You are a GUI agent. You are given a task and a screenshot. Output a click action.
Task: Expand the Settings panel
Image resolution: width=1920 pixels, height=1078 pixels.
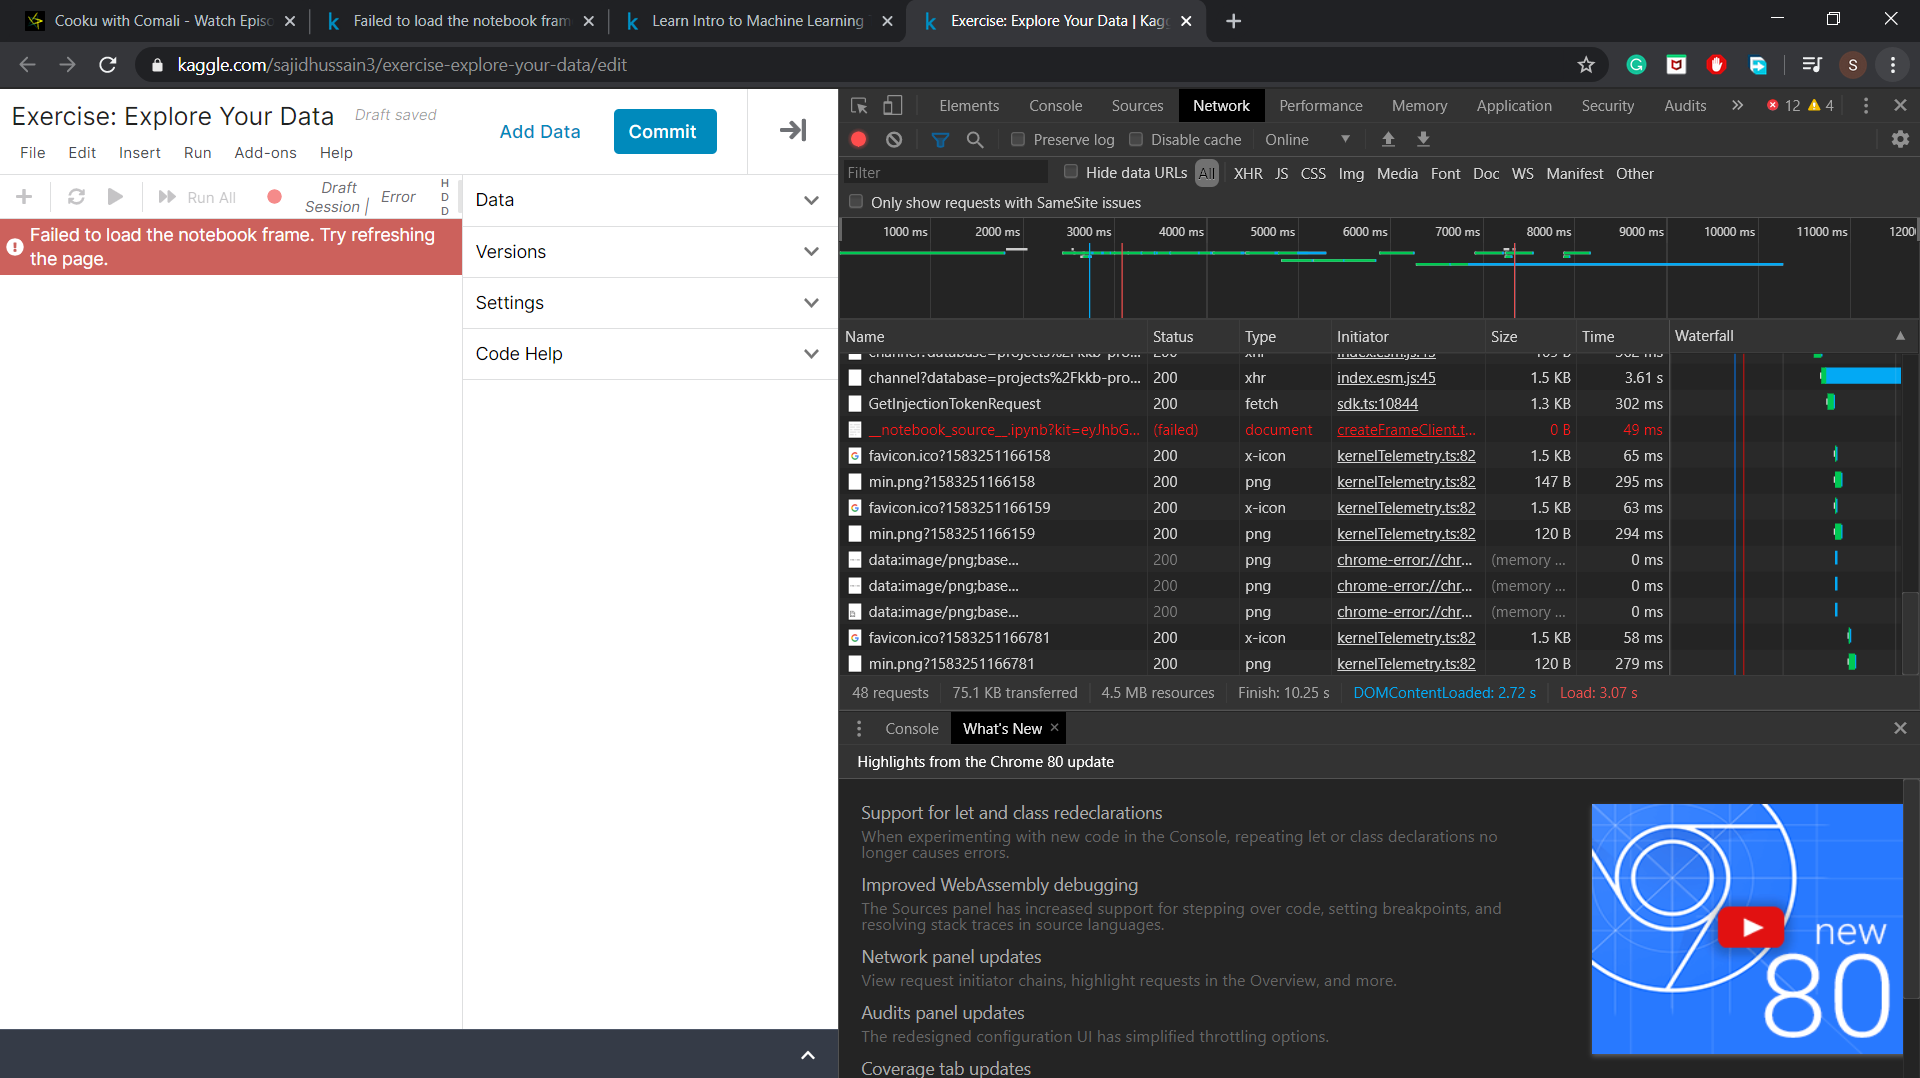(649, 303)
